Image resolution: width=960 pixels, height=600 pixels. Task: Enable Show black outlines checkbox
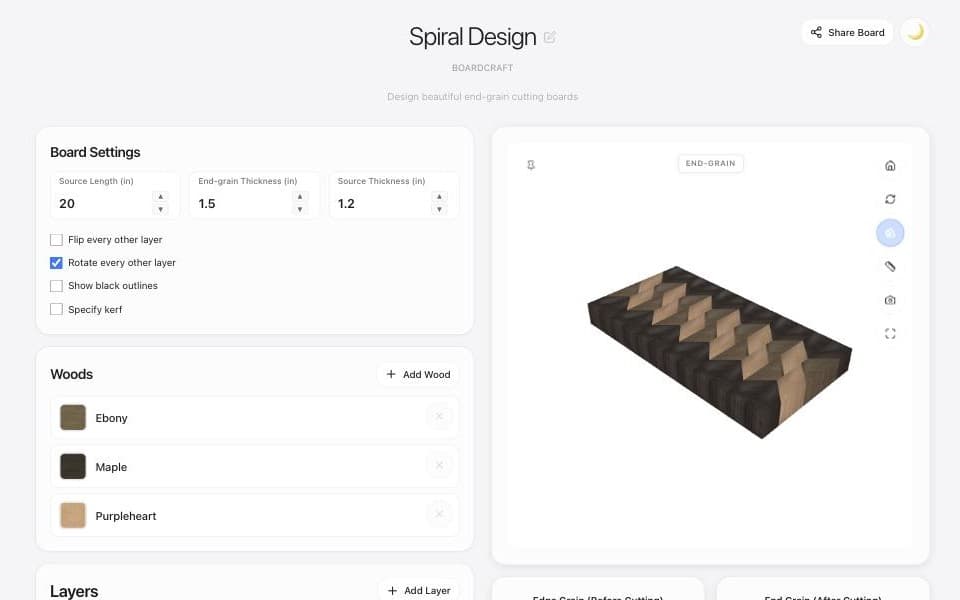pos(56,286)
